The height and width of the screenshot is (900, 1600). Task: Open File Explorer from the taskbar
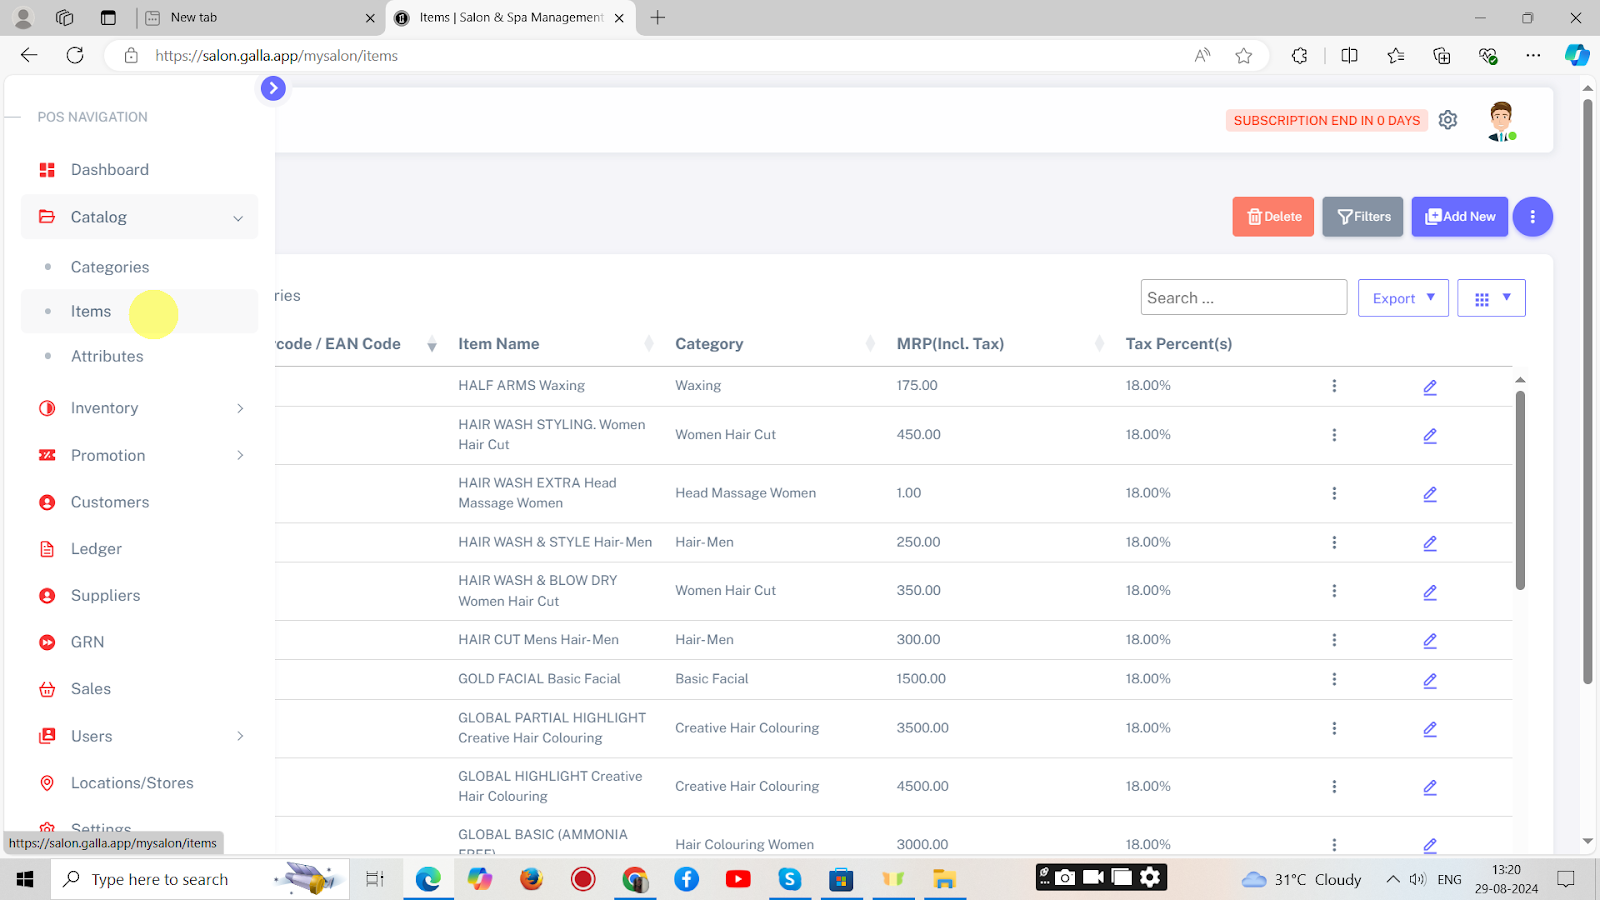944,879
